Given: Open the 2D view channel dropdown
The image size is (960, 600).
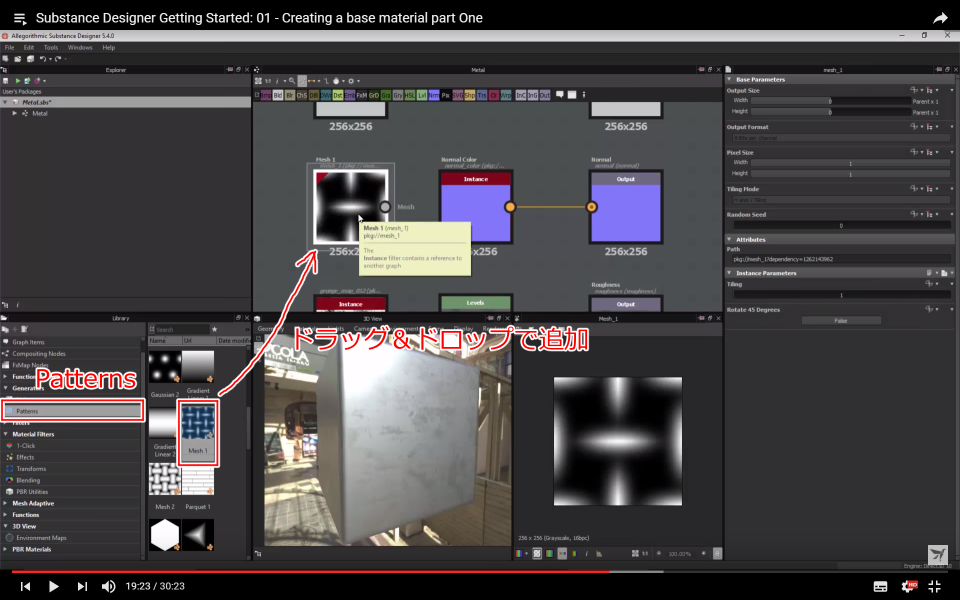Looking at the screenshot, I should (527, 553).
